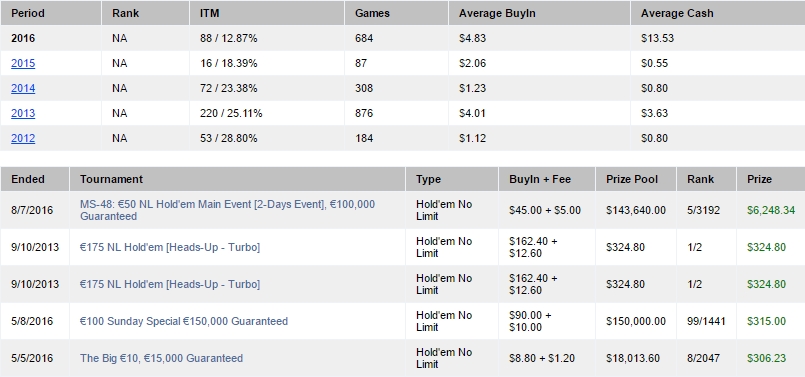Image resolution: width=805 pixels, height=377 pixels.
Task: Open the 2015 period link
Action: tap(23, 63)
